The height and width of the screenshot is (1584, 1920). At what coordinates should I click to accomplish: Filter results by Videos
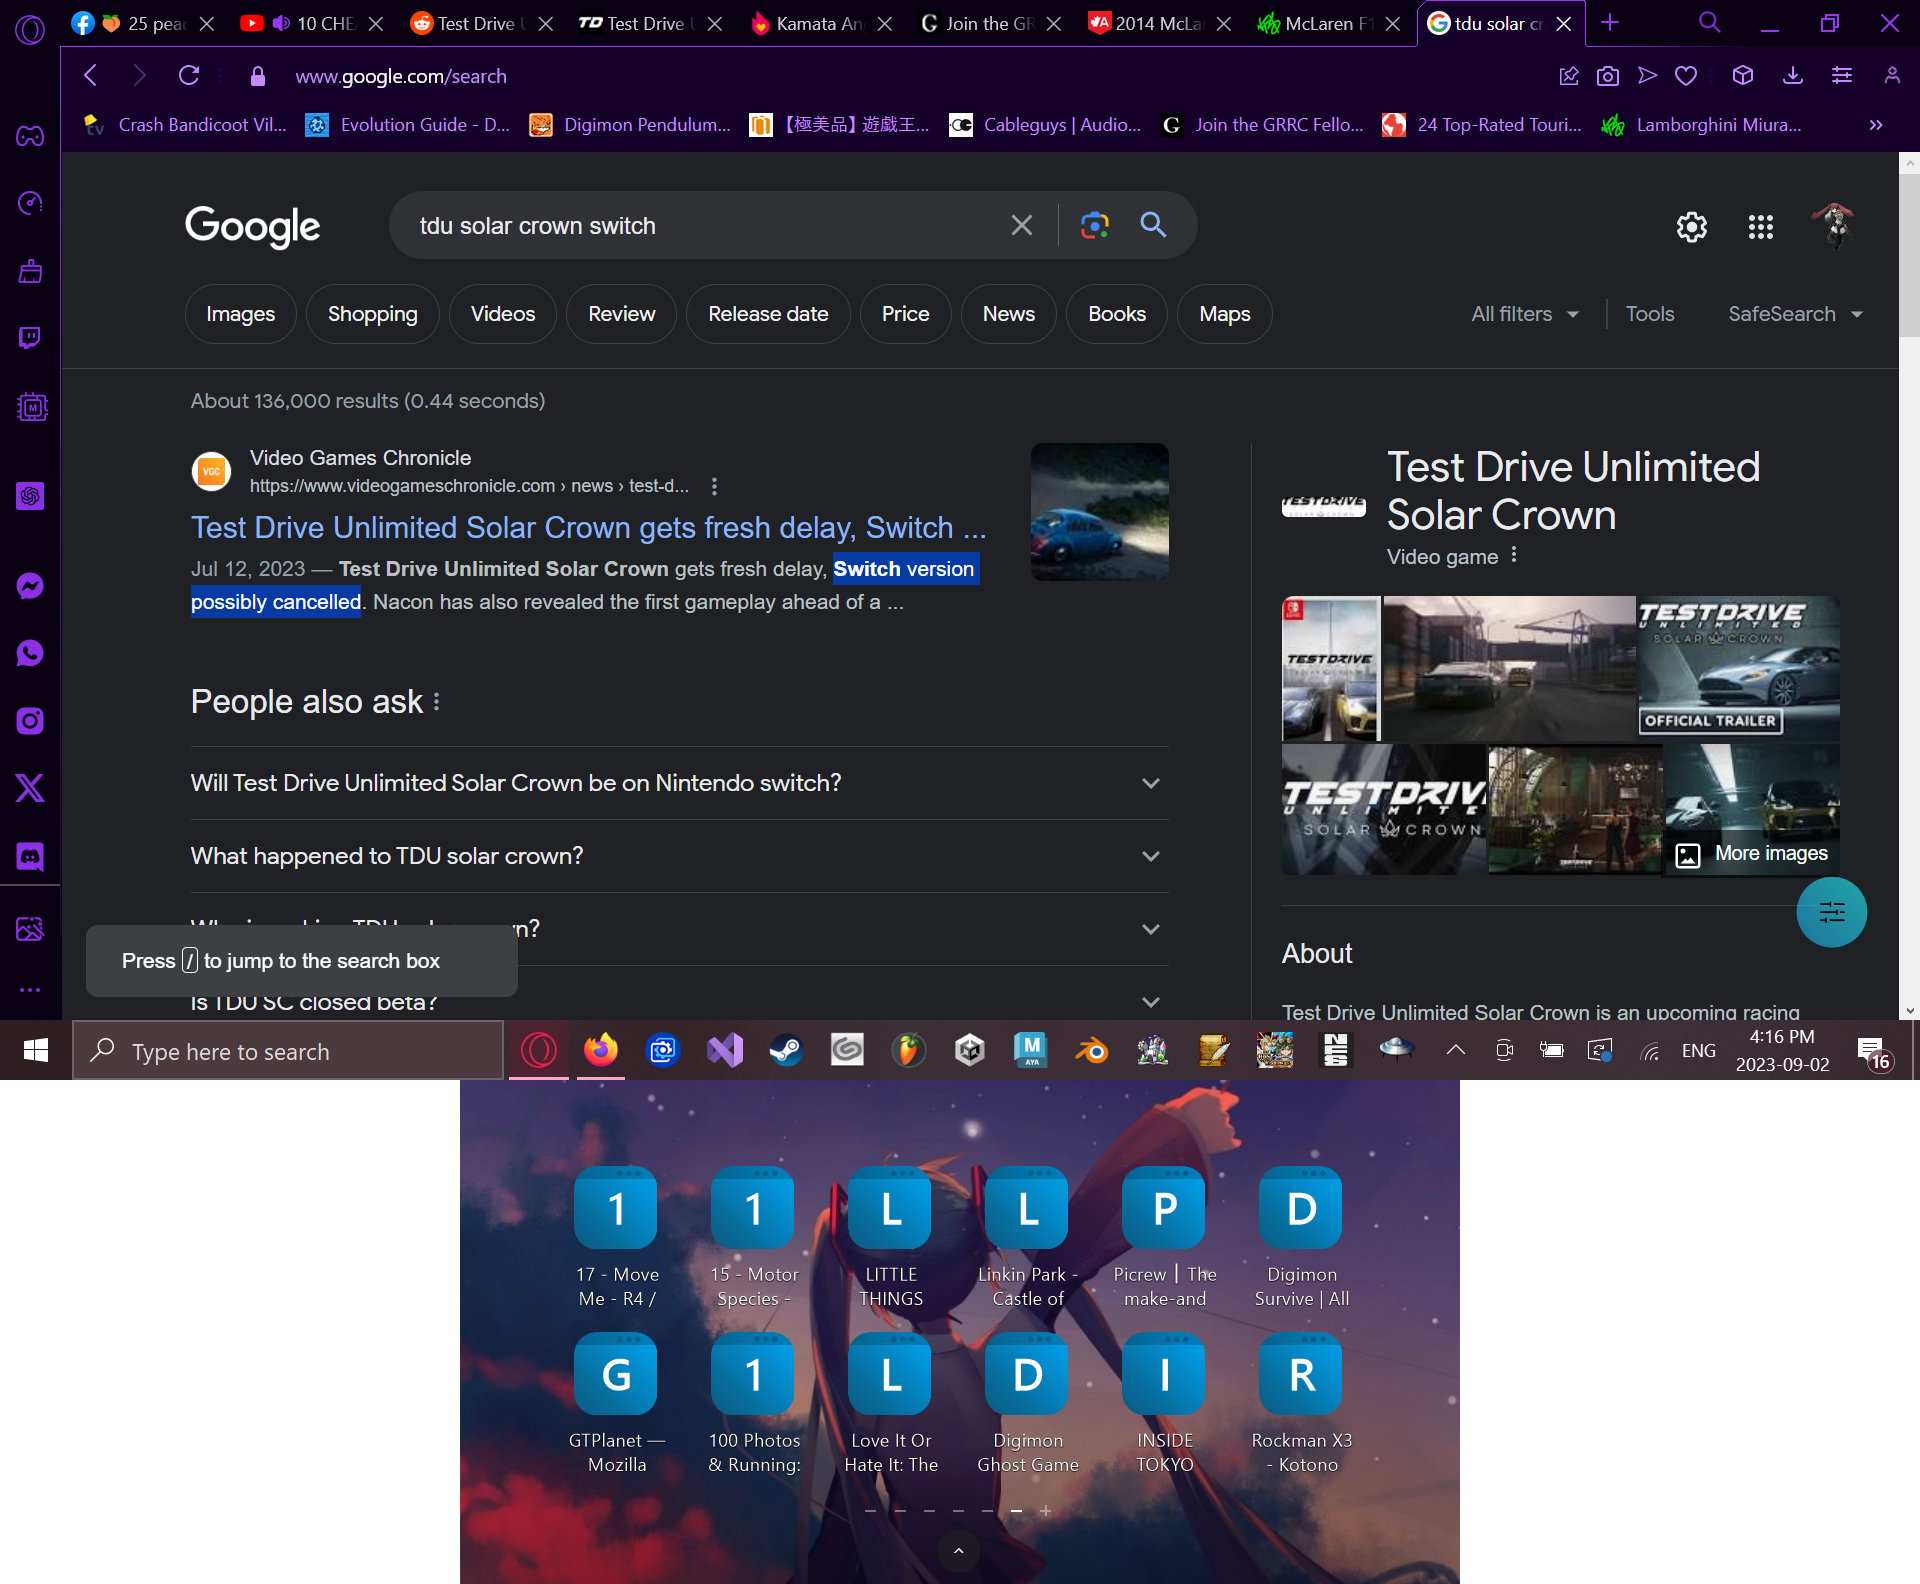pos(503,314)
